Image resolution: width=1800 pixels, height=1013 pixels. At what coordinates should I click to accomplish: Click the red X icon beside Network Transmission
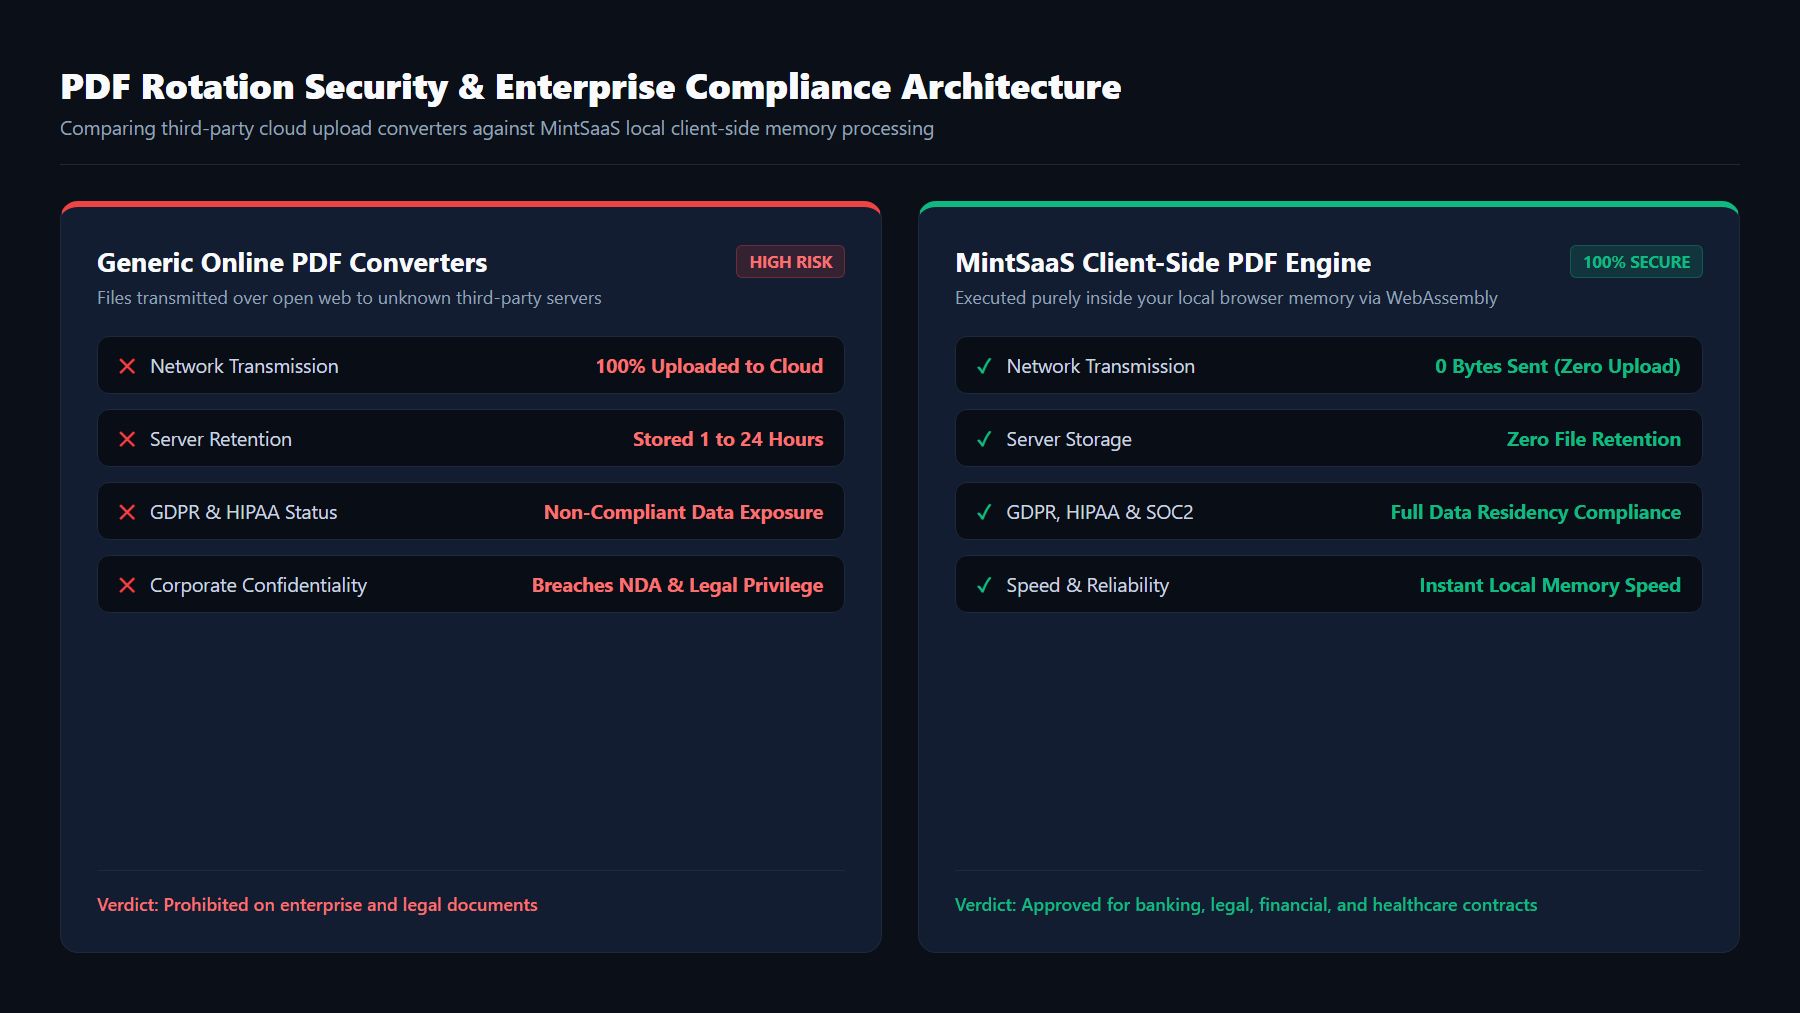pos(127,366)
